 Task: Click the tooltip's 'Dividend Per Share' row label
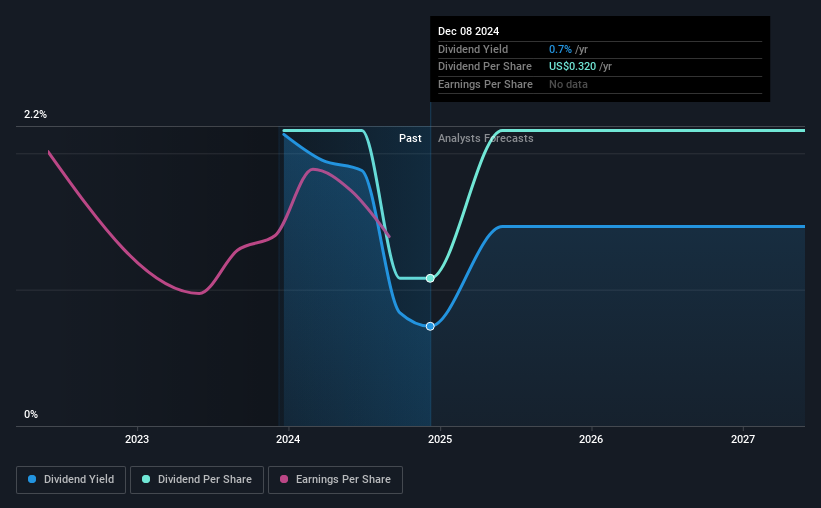[485, 67]
